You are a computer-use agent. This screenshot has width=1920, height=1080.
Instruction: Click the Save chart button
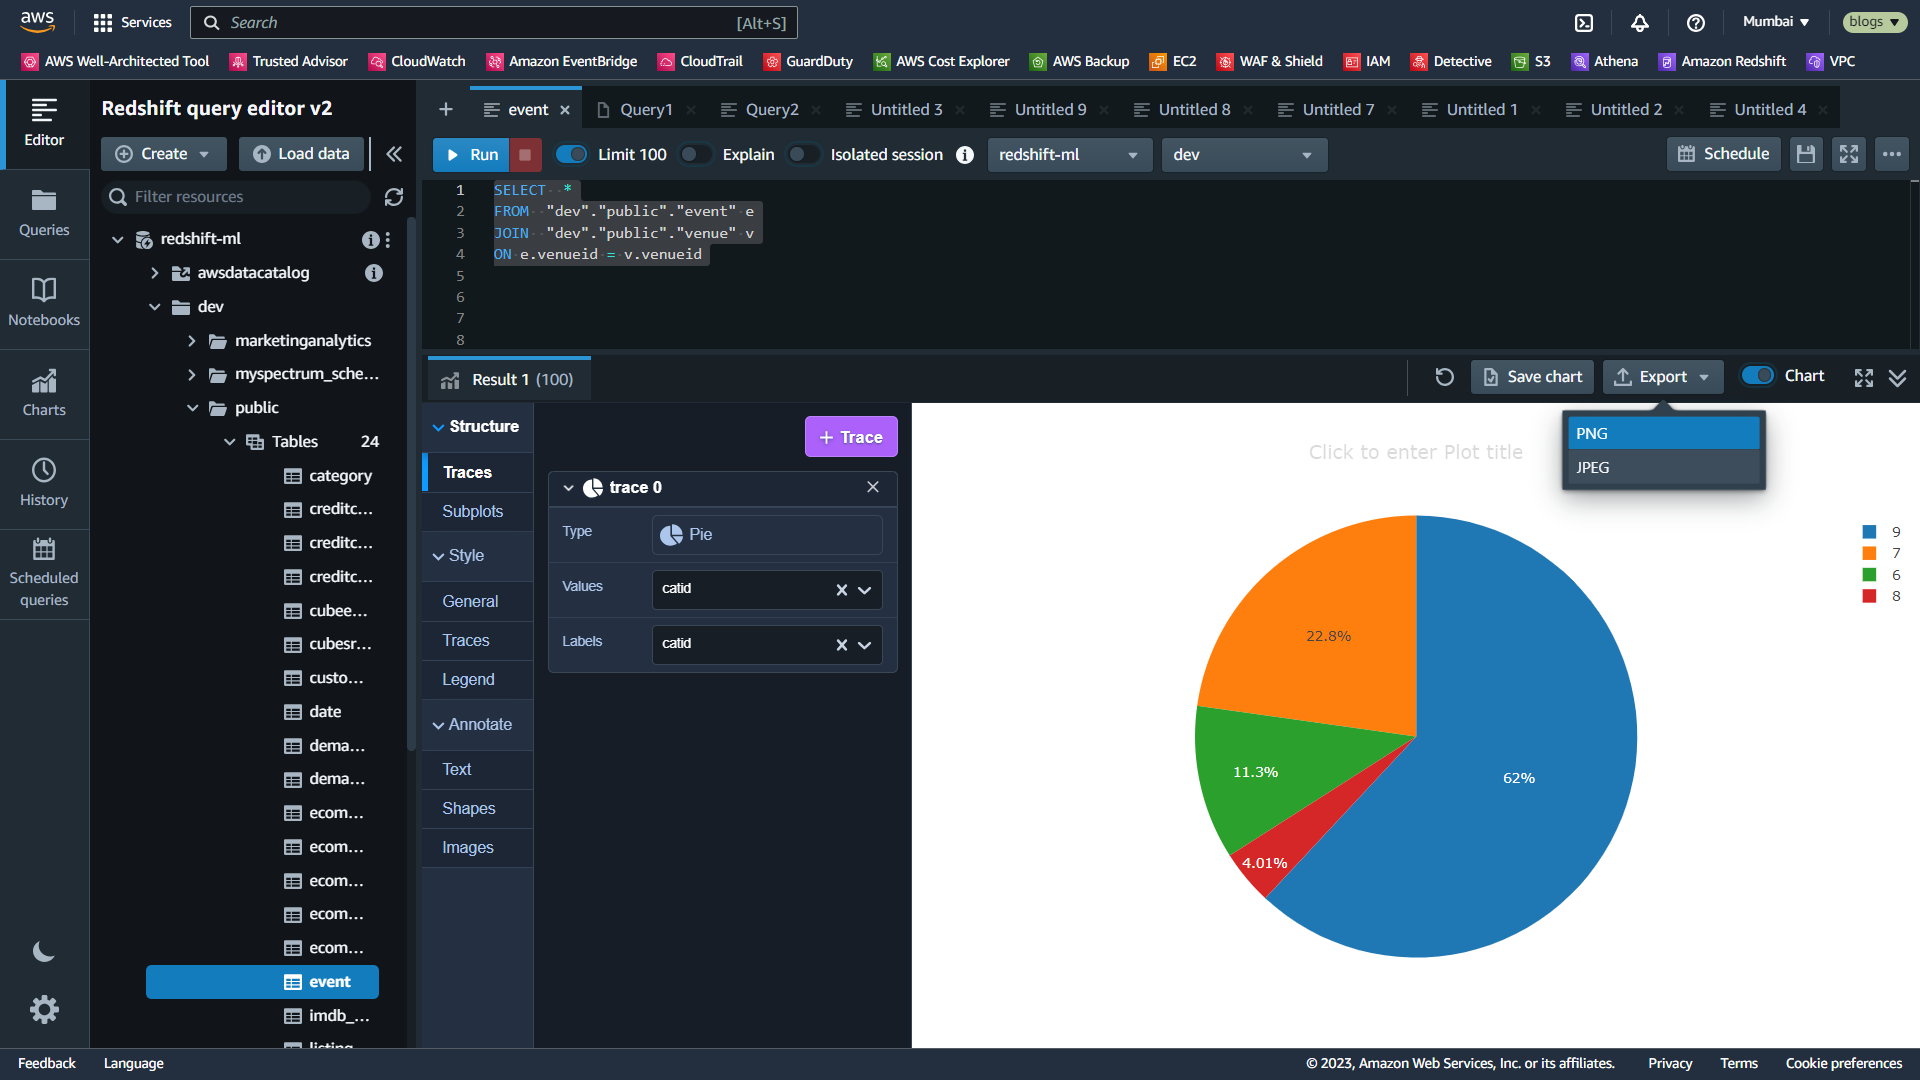click(1532, 377)
